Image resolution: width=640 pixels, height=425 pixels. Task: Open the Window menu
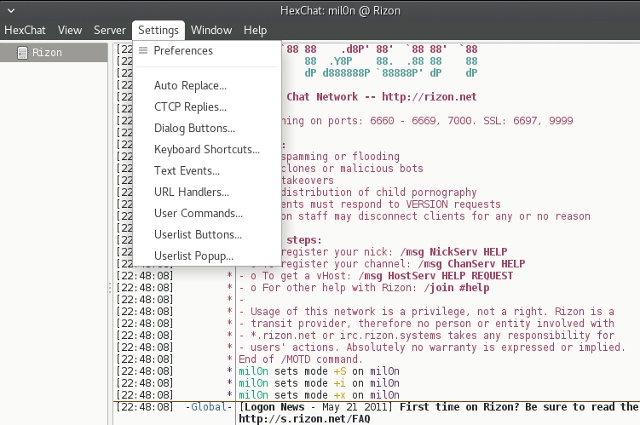tap(211, 30)
